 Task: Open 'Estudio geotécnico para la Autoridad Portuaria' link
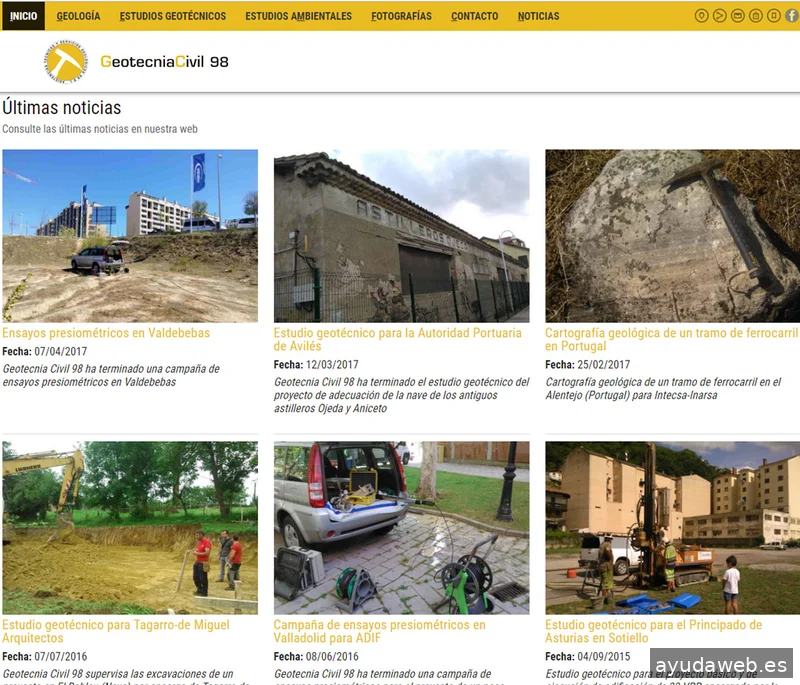pyautogui.click(x=398, y=333)
